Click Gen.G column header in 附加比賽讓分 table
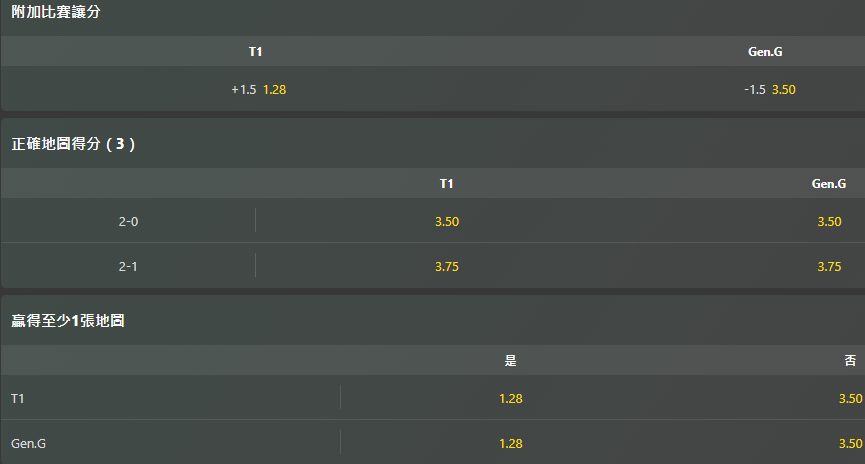 coord(765,52)
